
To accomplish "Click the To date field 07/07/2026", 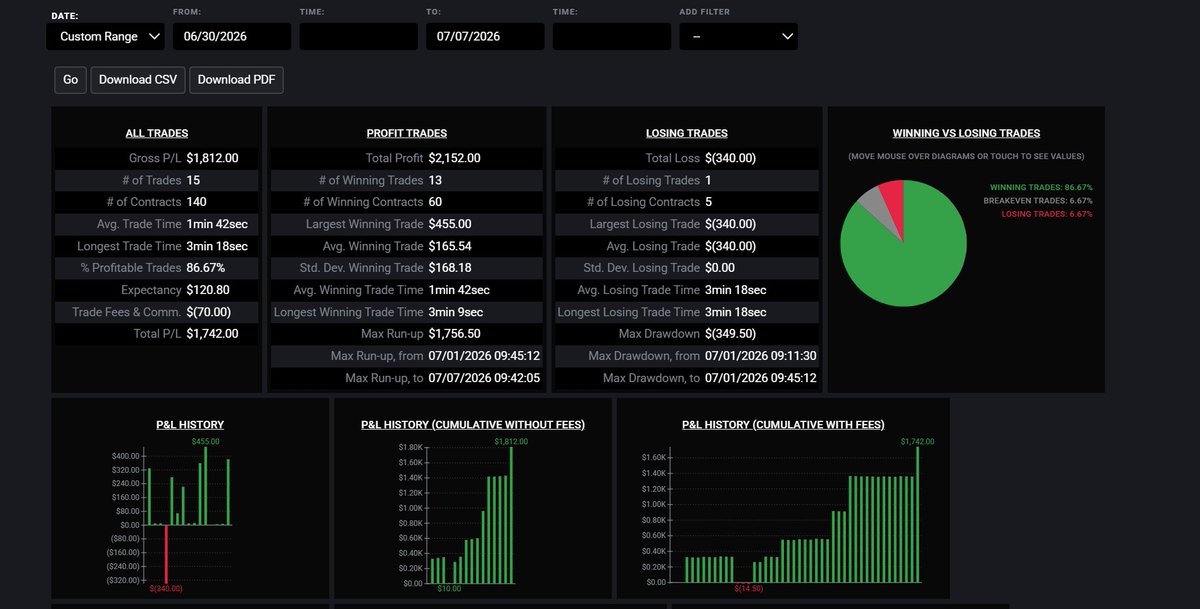I will point(485,36).
